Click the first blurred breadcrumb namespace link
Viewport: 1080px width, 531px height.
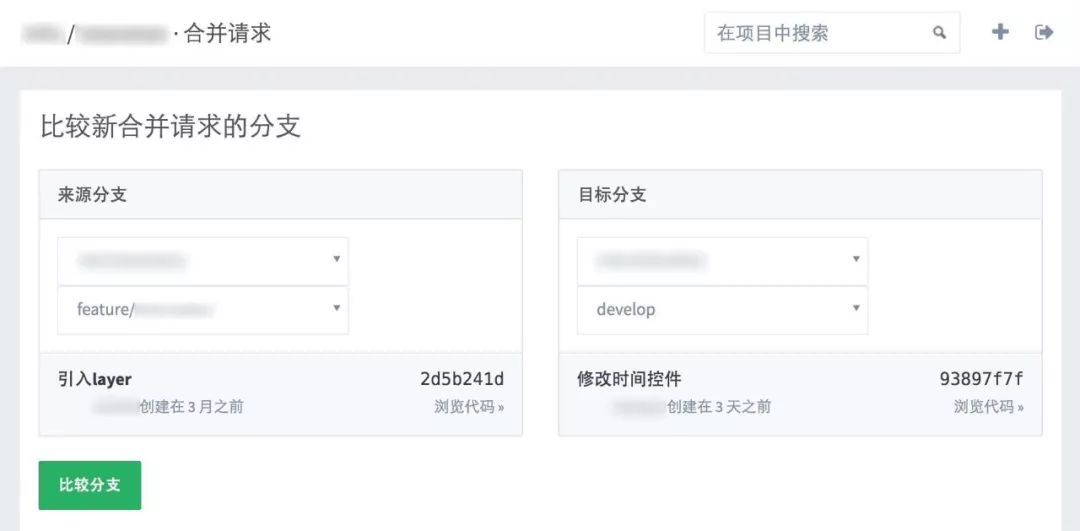[42, 34]
